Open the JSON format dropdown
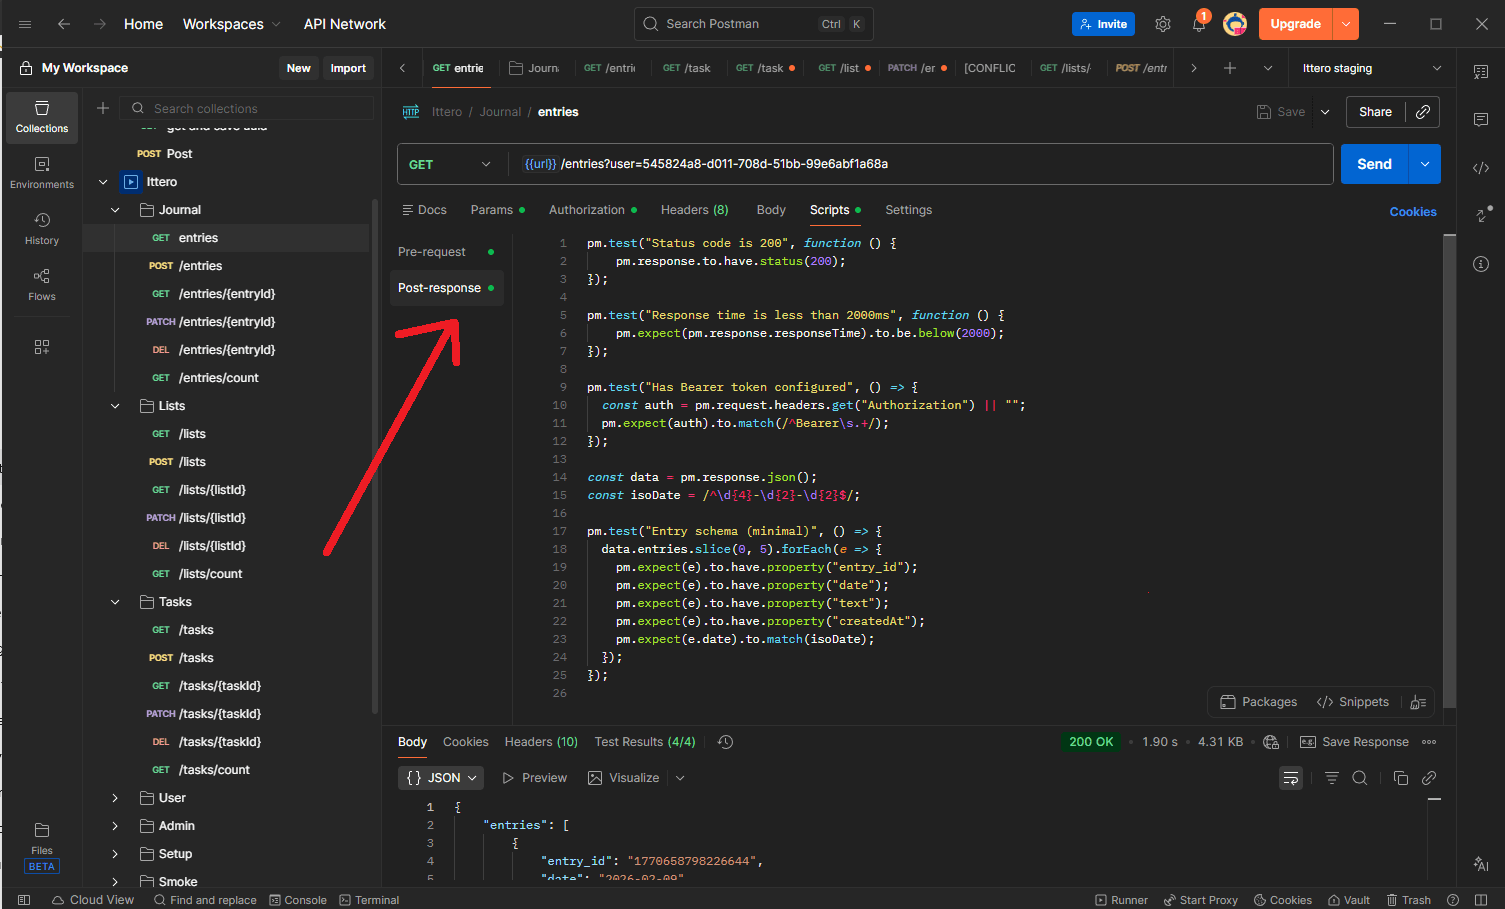The height and width of the screenshot is (909, 1505). (441, 778)
